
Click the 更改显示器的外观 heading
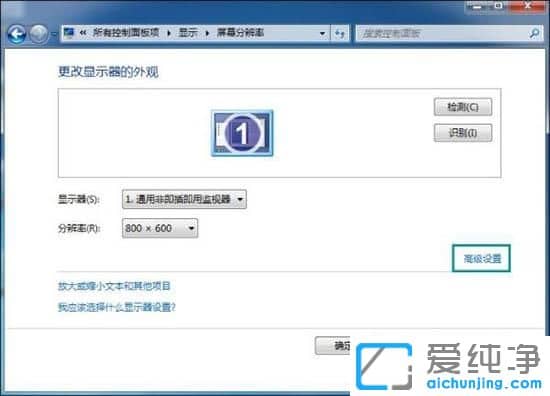[x=108, y=72]
